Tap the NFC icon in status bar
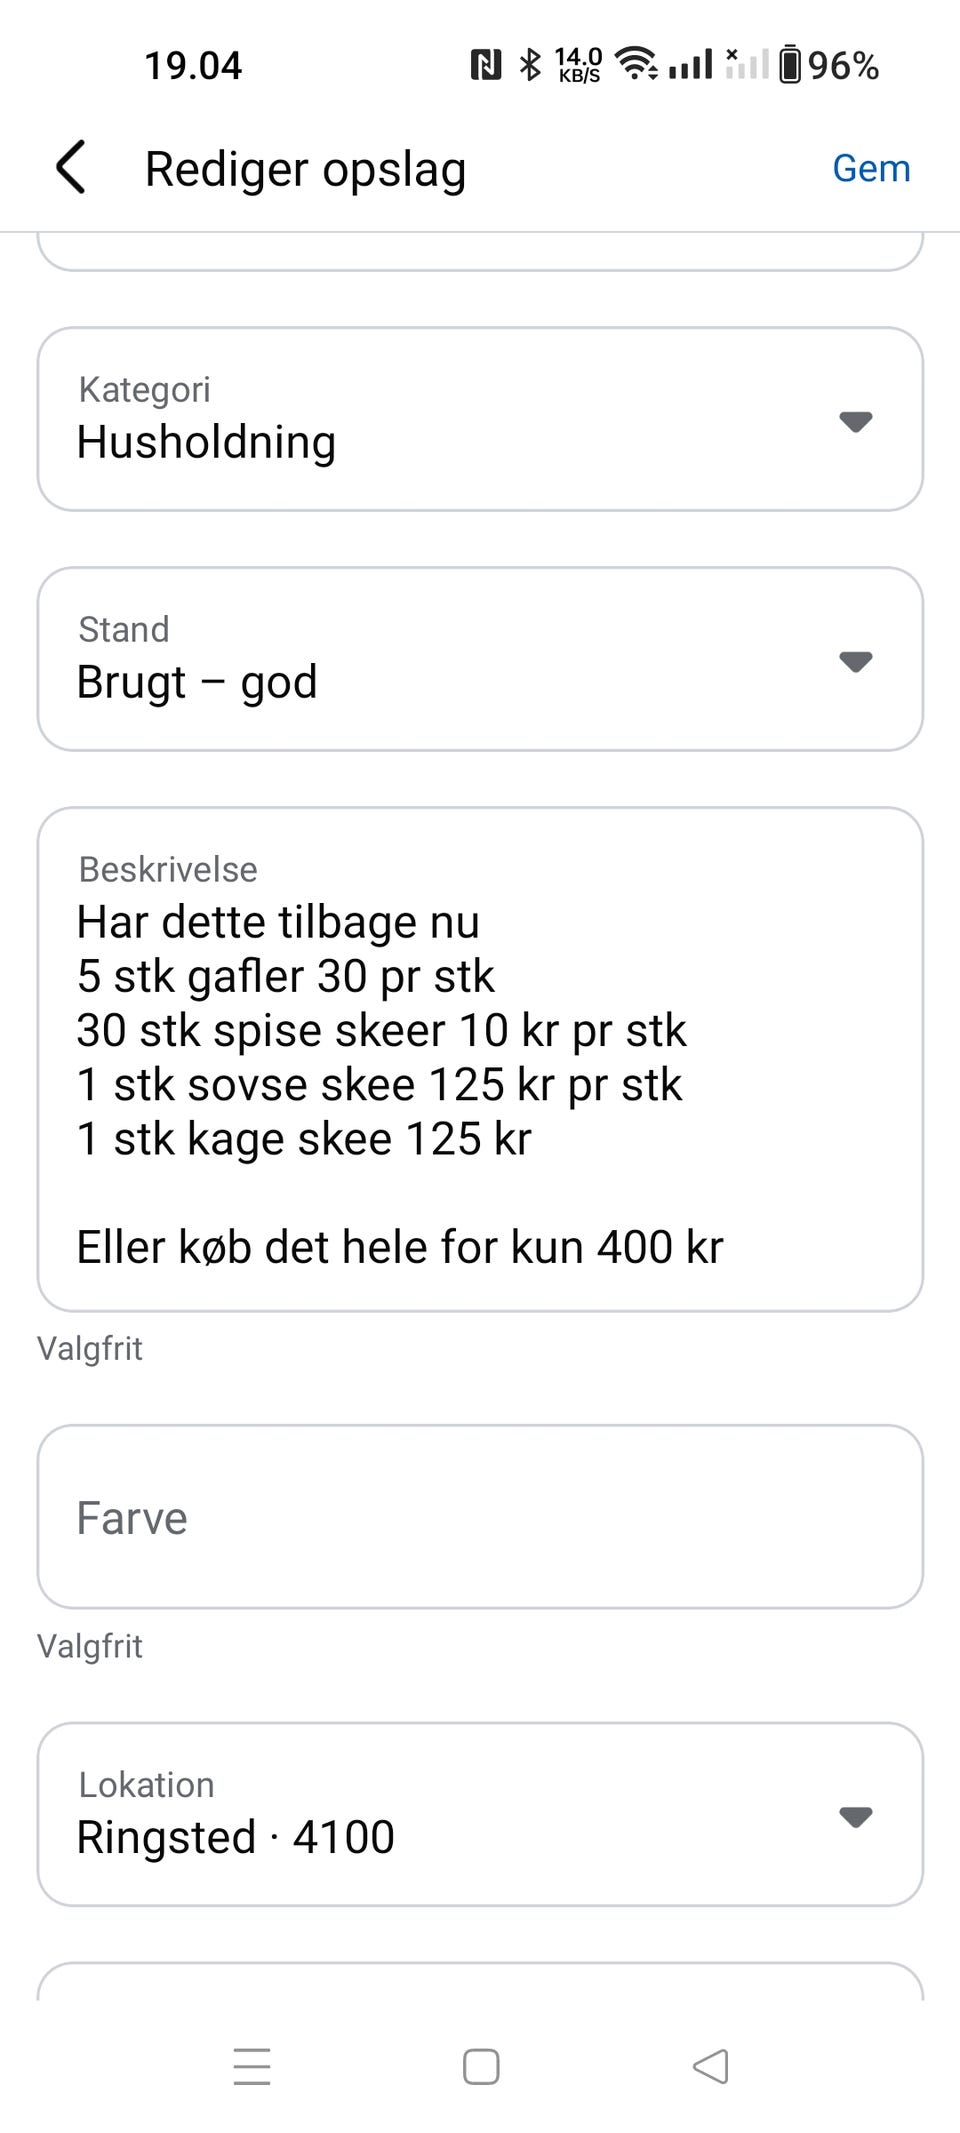Viewport: 960px width, 2133px height. point(486,65)
